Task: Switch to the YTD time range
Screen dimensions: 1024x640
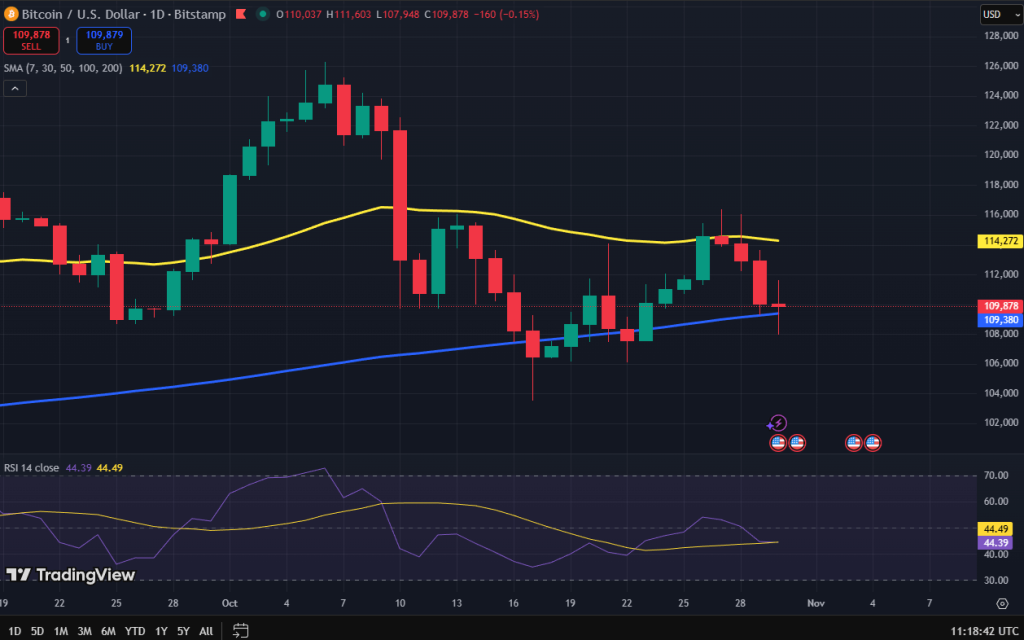Action: click(x=135, y=631)
